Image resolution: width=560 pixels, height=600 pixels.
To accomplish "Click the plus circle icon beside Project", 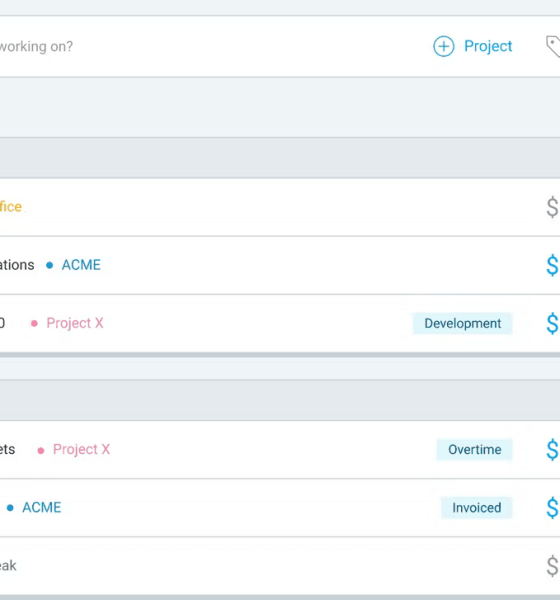I will click(444, 46).
